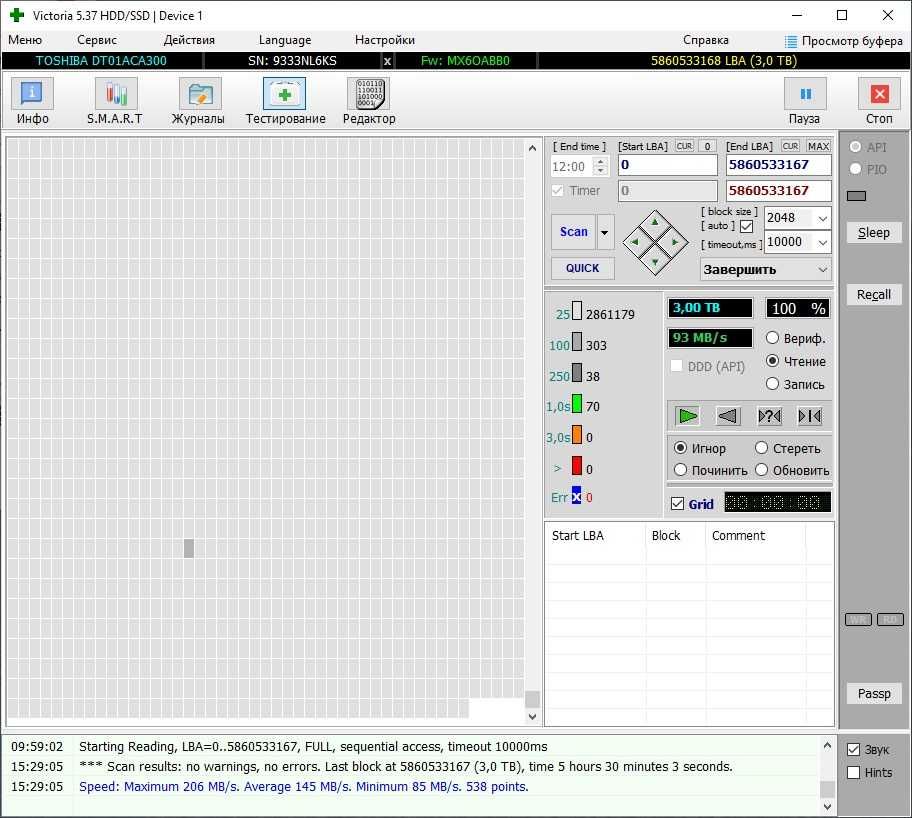
Task: Click the green cross Victoria app icon
Action: pyautogui.click(x=17, y=15)
